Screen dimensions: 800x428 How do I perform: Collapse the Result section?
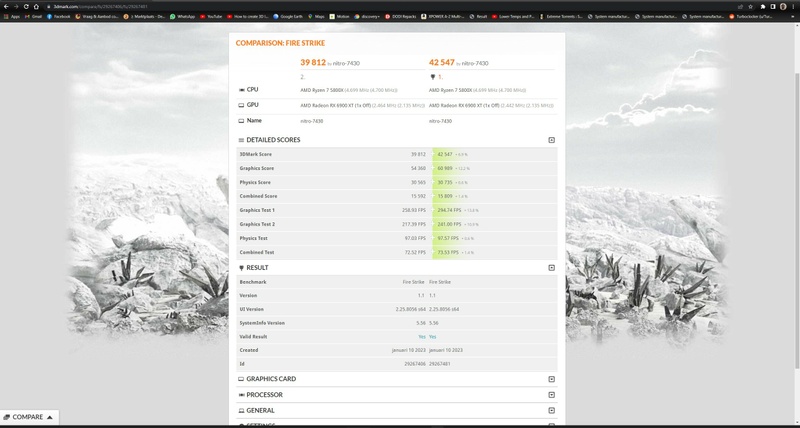tap(551, 268)
